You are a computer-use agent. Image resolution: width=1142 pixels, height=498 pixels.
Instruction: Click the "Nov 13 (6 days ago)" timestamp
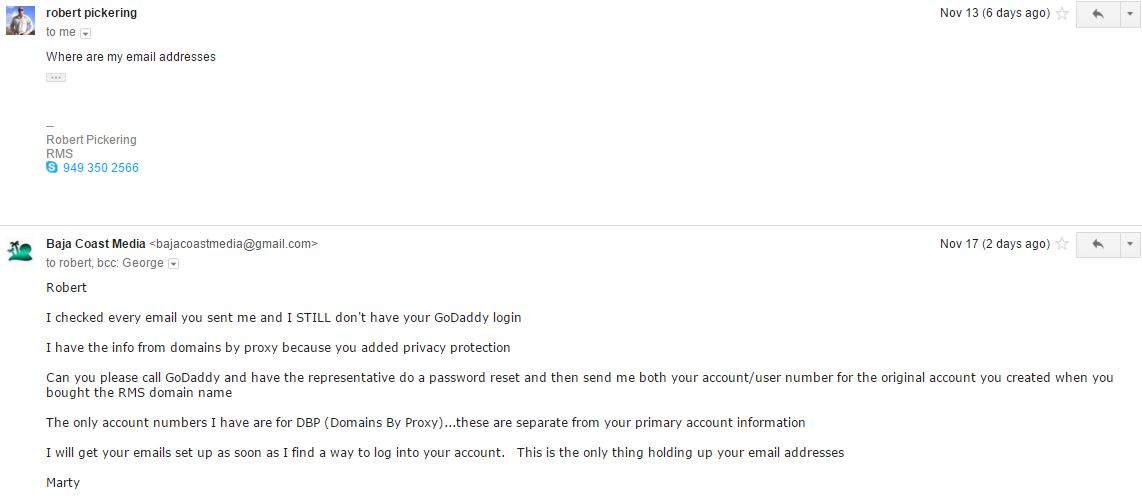[994, 14]
